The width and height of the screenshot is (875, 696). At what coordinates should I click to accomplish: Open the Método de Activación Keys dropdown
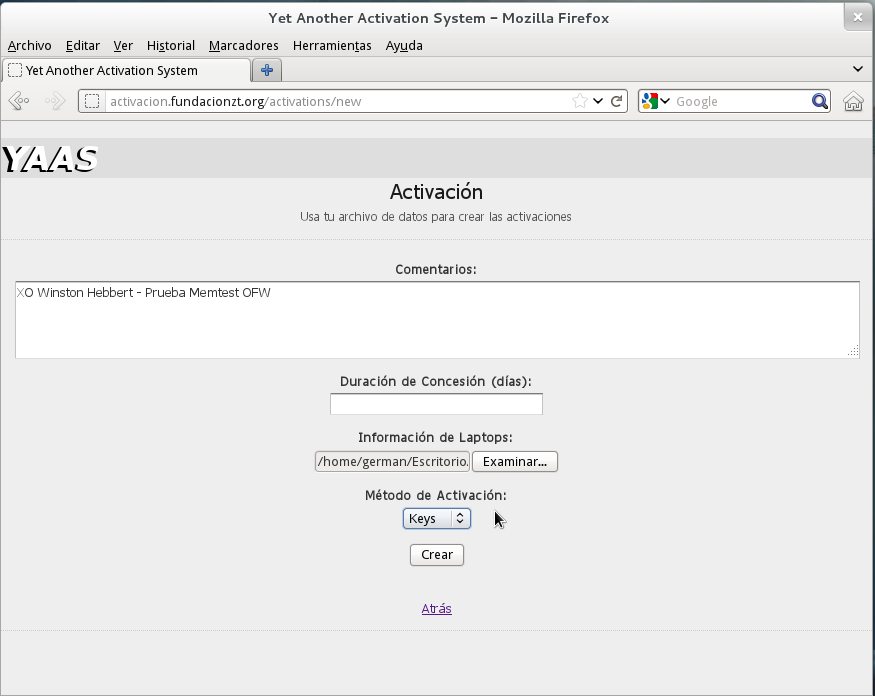(x=436, y=518)
